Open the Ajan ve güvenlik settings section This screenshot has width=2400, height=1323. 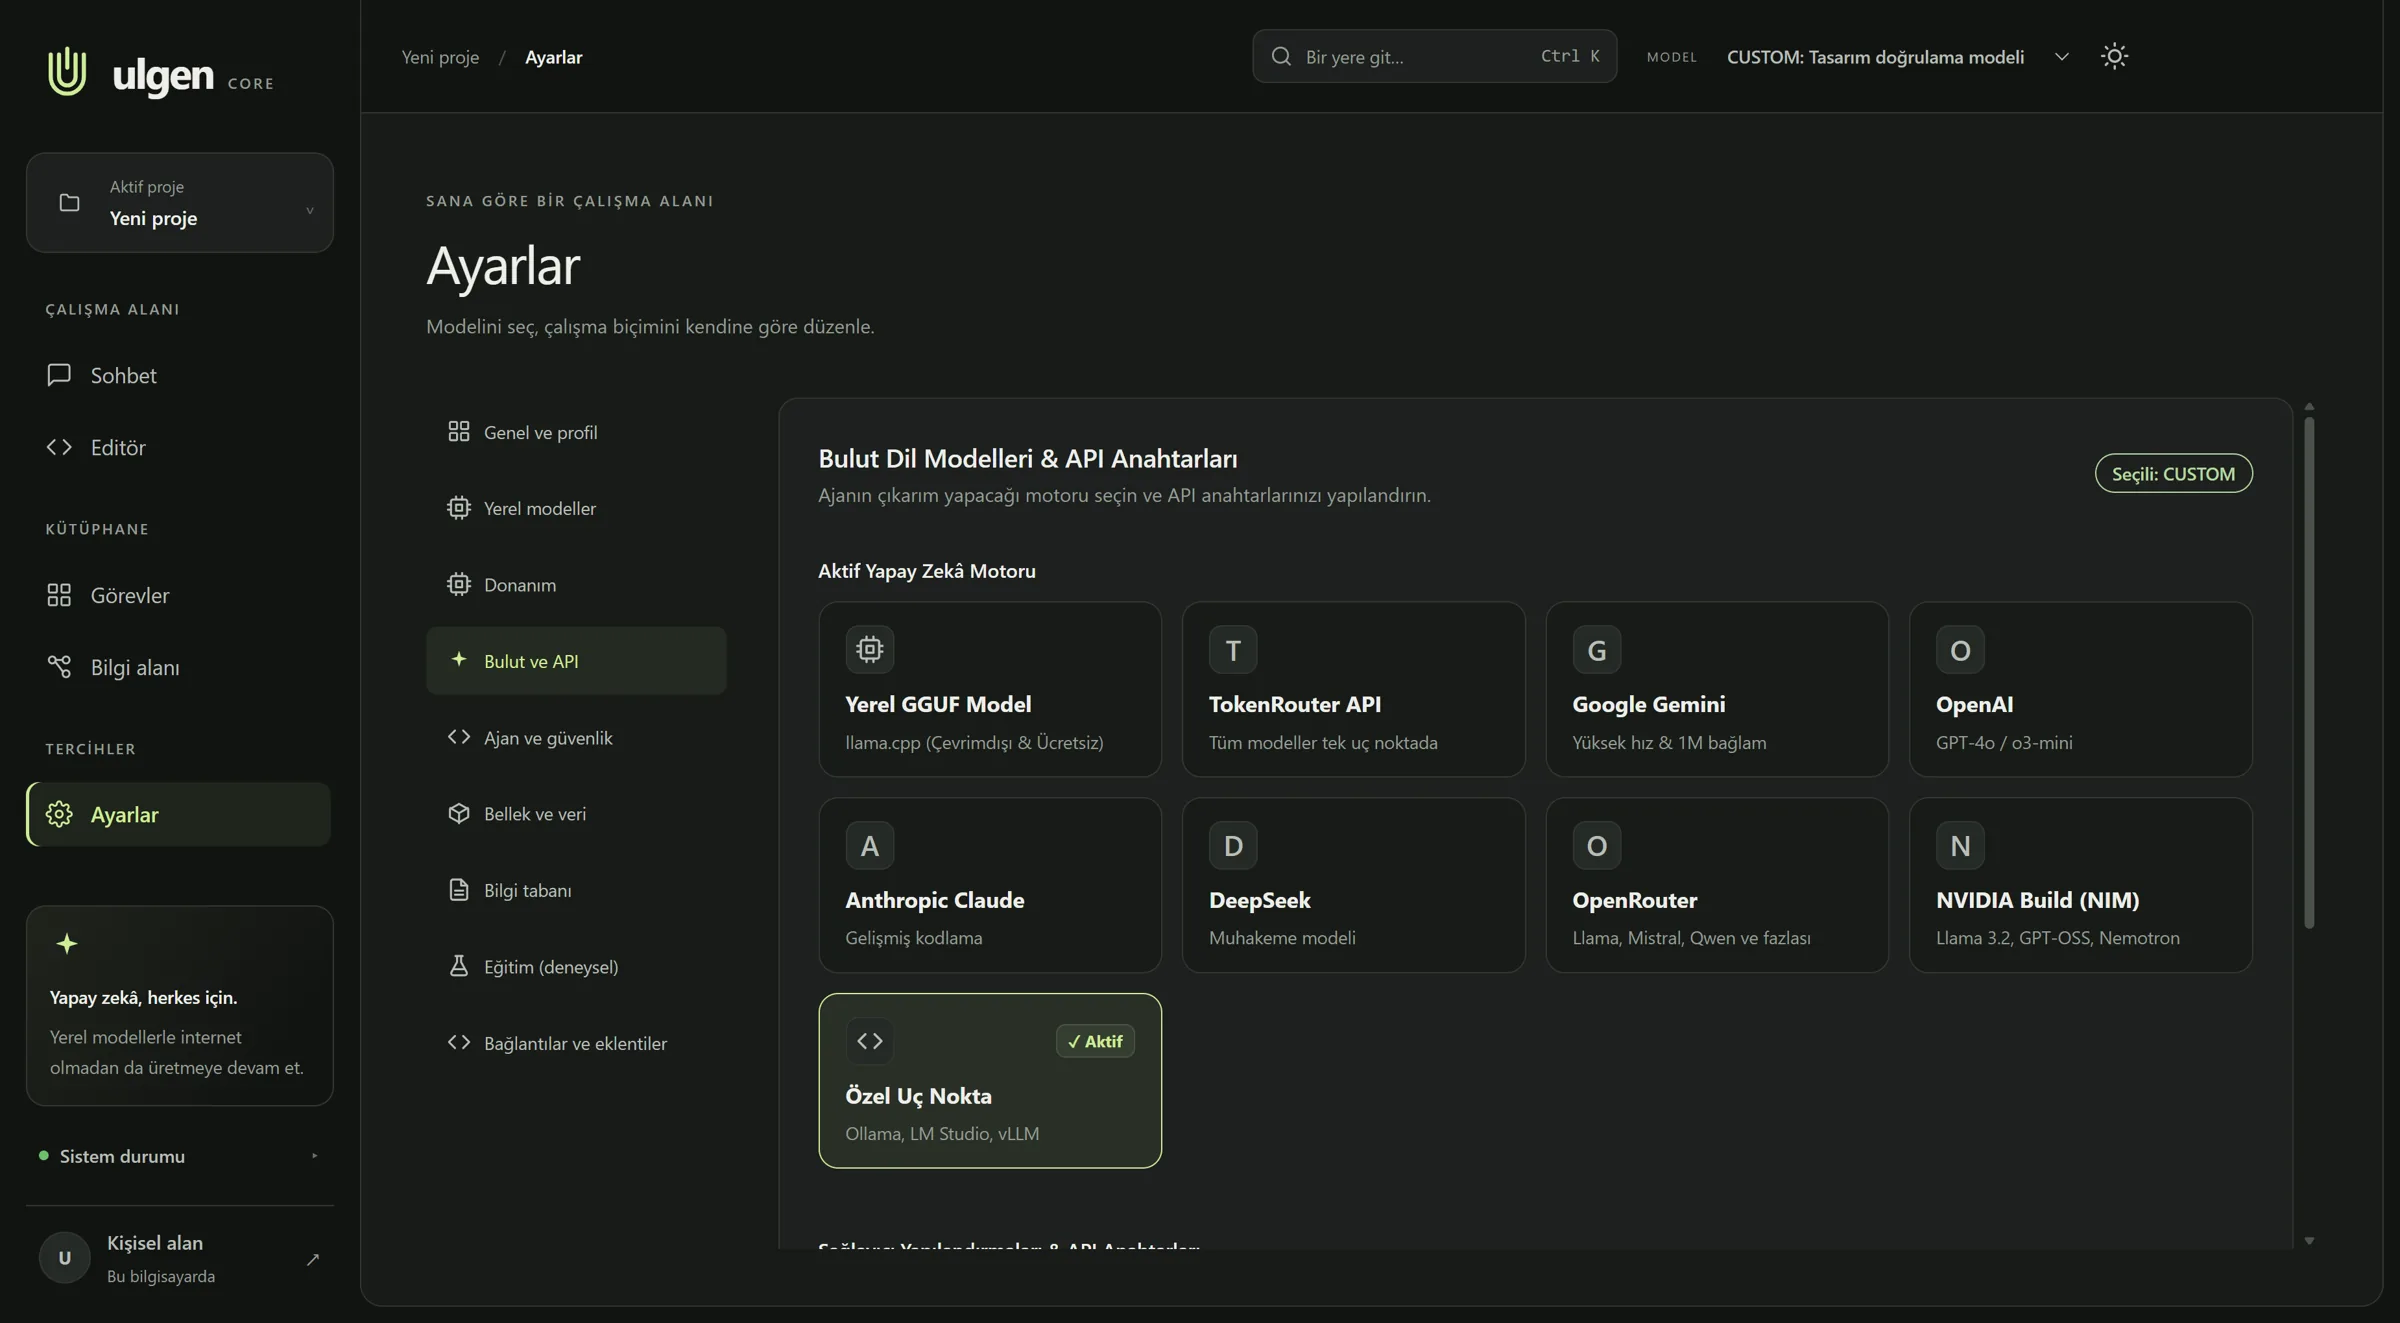576,737
